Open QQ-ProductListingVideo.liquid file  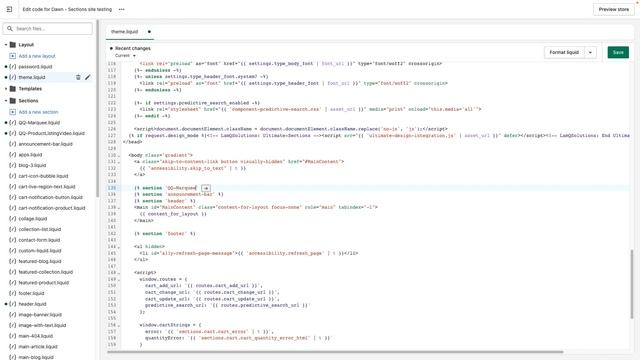pyautogui.click(x=51, y=133)
